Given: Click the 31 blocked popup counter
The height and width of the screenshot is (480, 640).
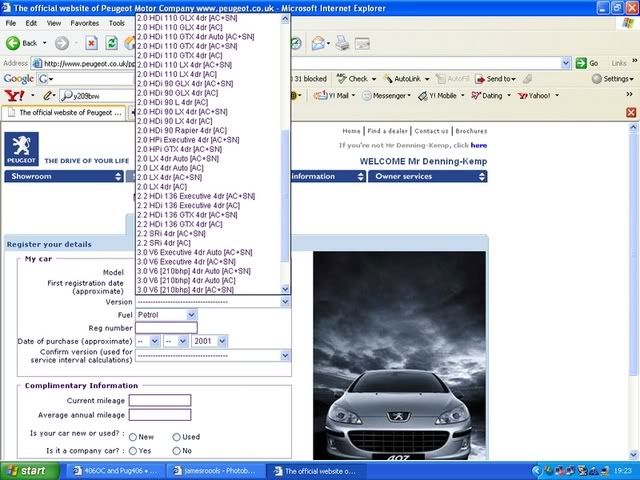Looking at the screenshot, I should coord(309,78).
